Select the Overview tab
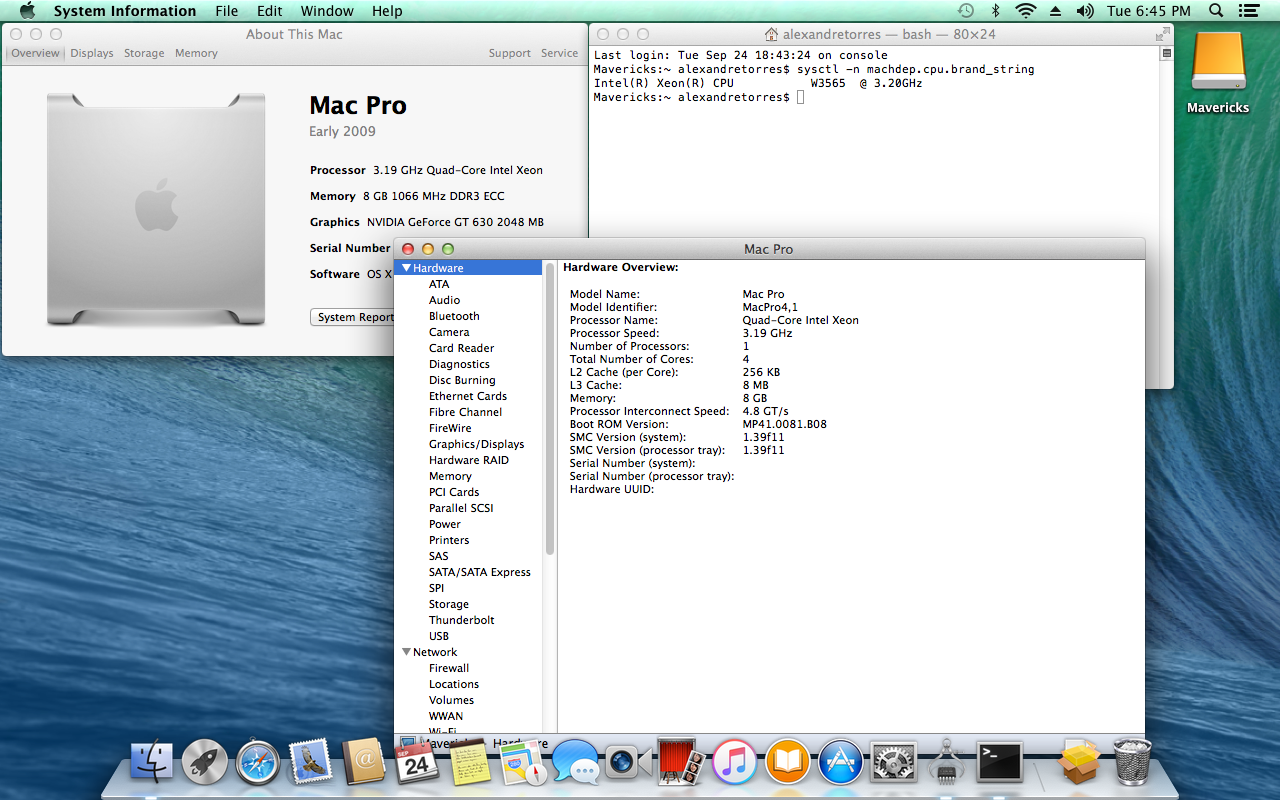Viewport: 1280px width, 800px height. [x=35, y=53]
